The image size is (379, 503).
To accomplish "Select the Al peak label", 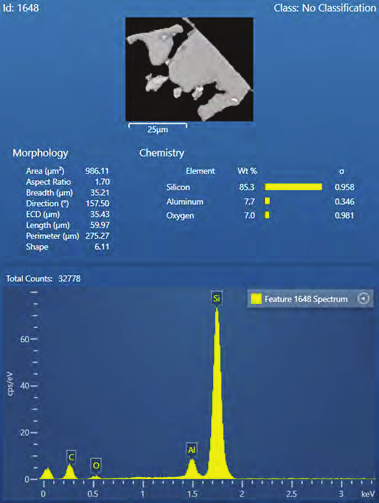I will click(x=191, y=450).
